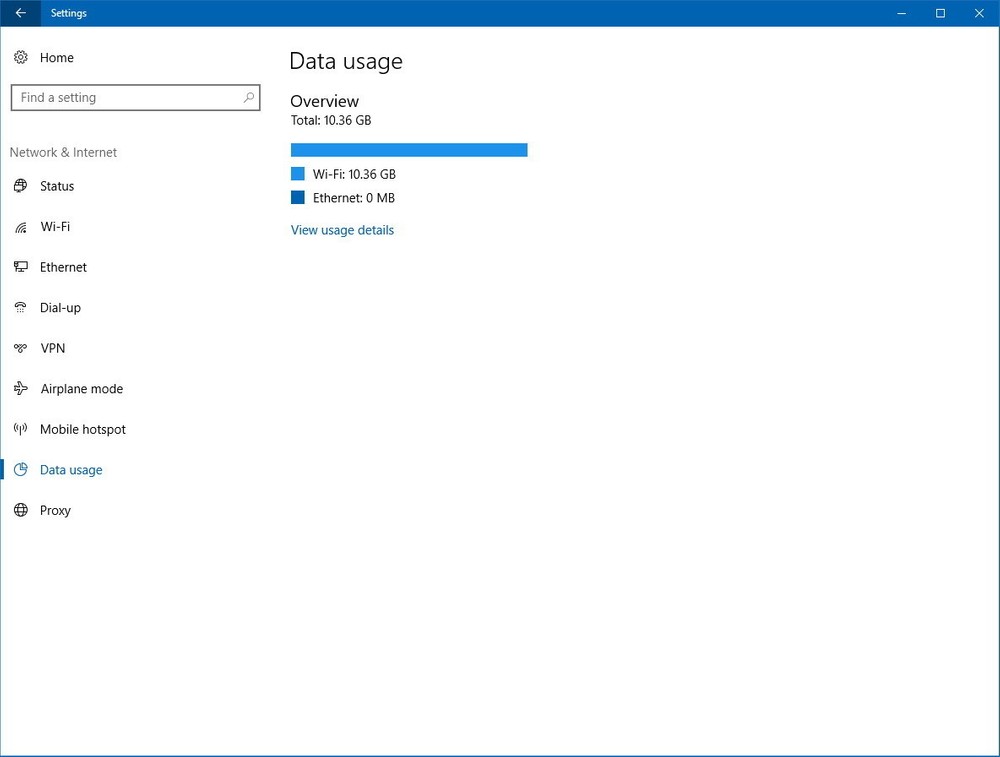Click the 'Data usage' page title
This screenshot has width=1000, height=757.
[346, 61]
